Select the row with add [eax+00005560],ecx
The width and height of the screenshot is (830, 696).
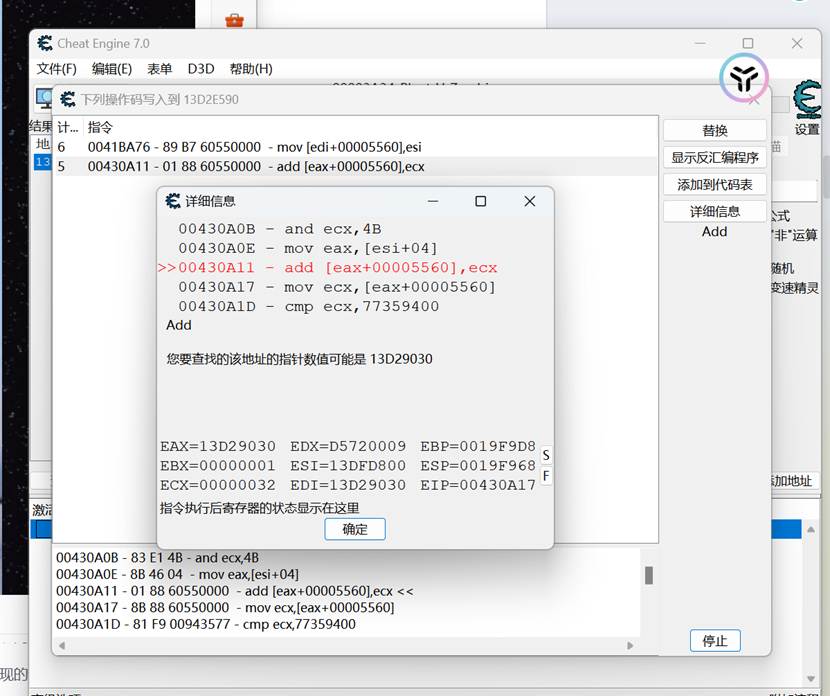pos(356,166)
